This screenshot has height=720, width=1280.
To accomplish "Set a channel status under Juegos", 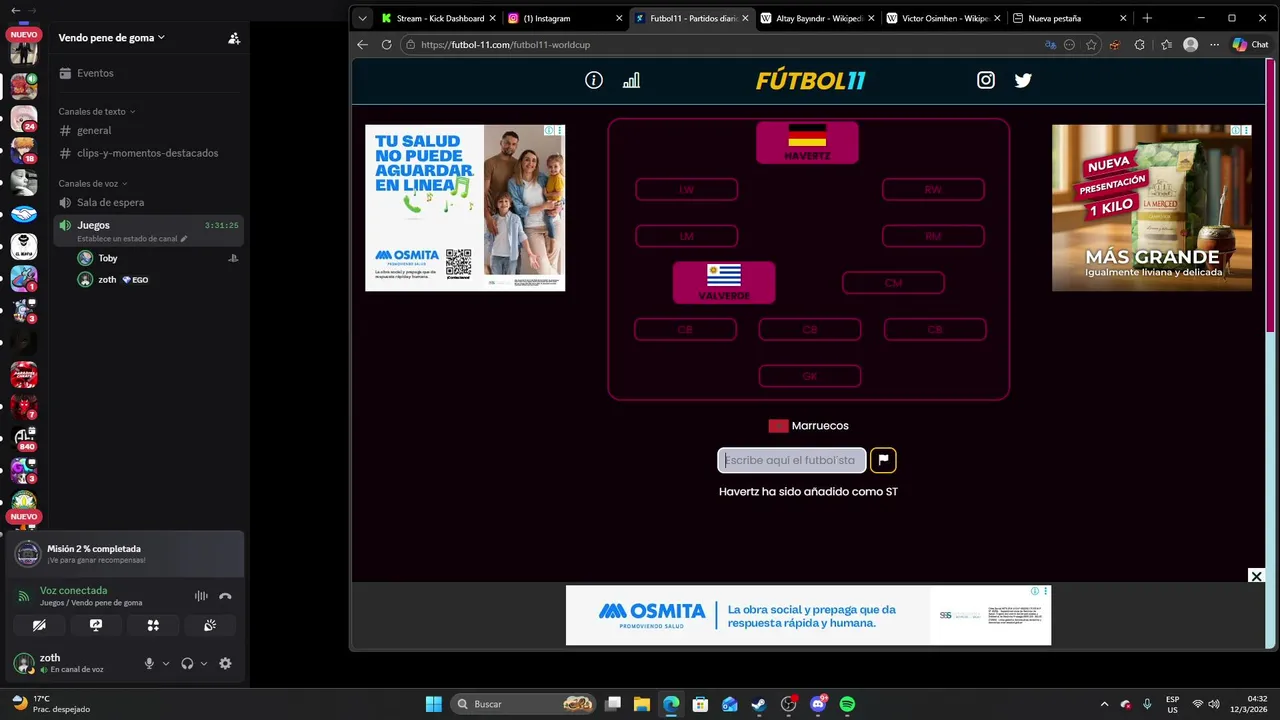I will (132, 239).
